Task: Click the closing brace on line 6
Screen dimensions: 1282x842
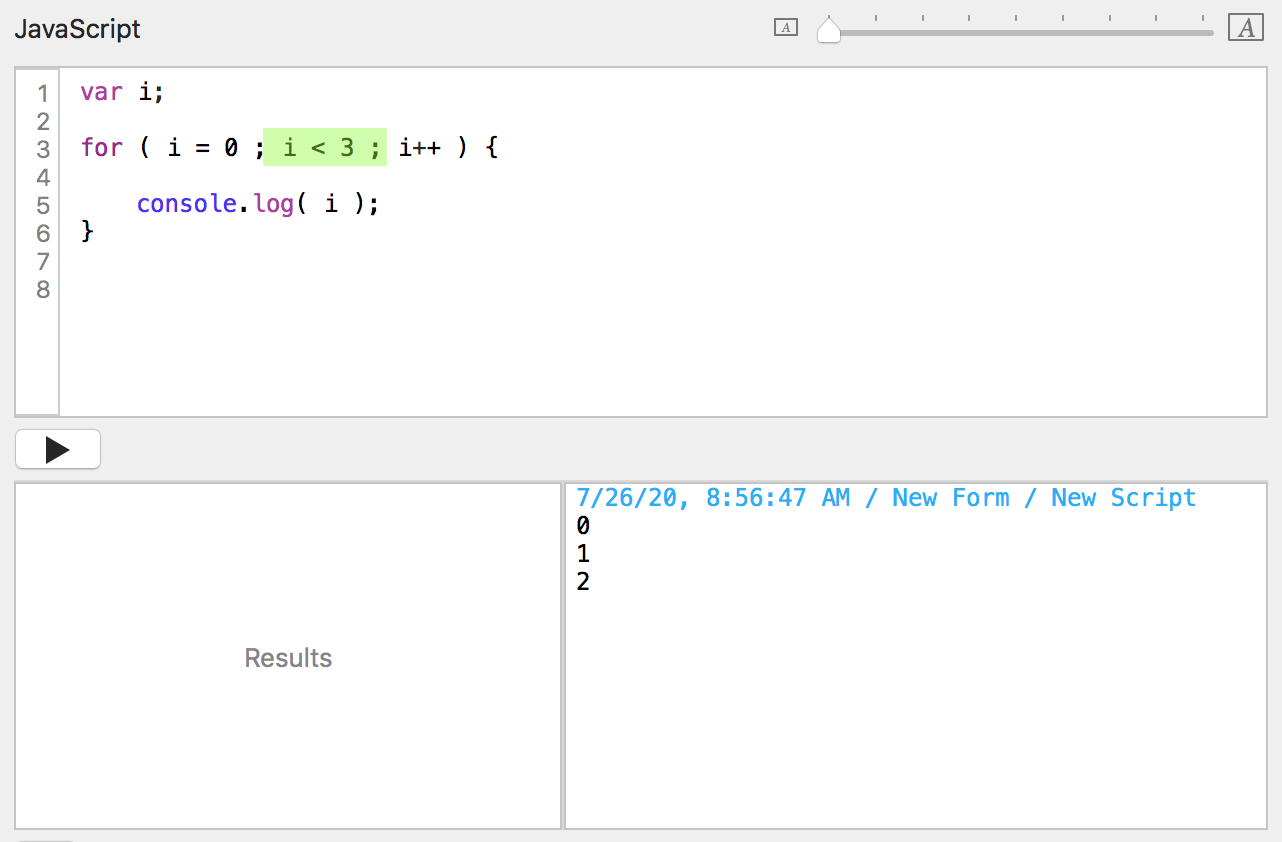Action: click(87, 232)
